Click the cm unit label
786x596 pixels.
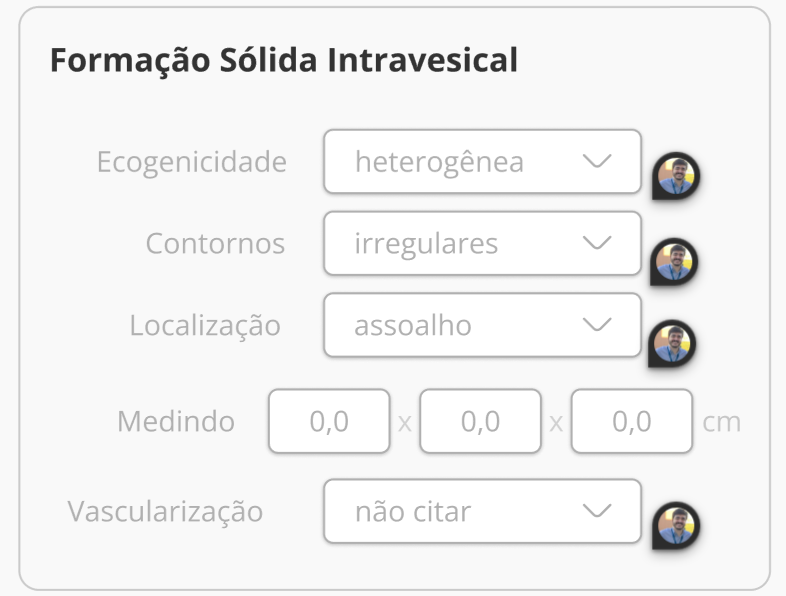click(x=722, y=422)
